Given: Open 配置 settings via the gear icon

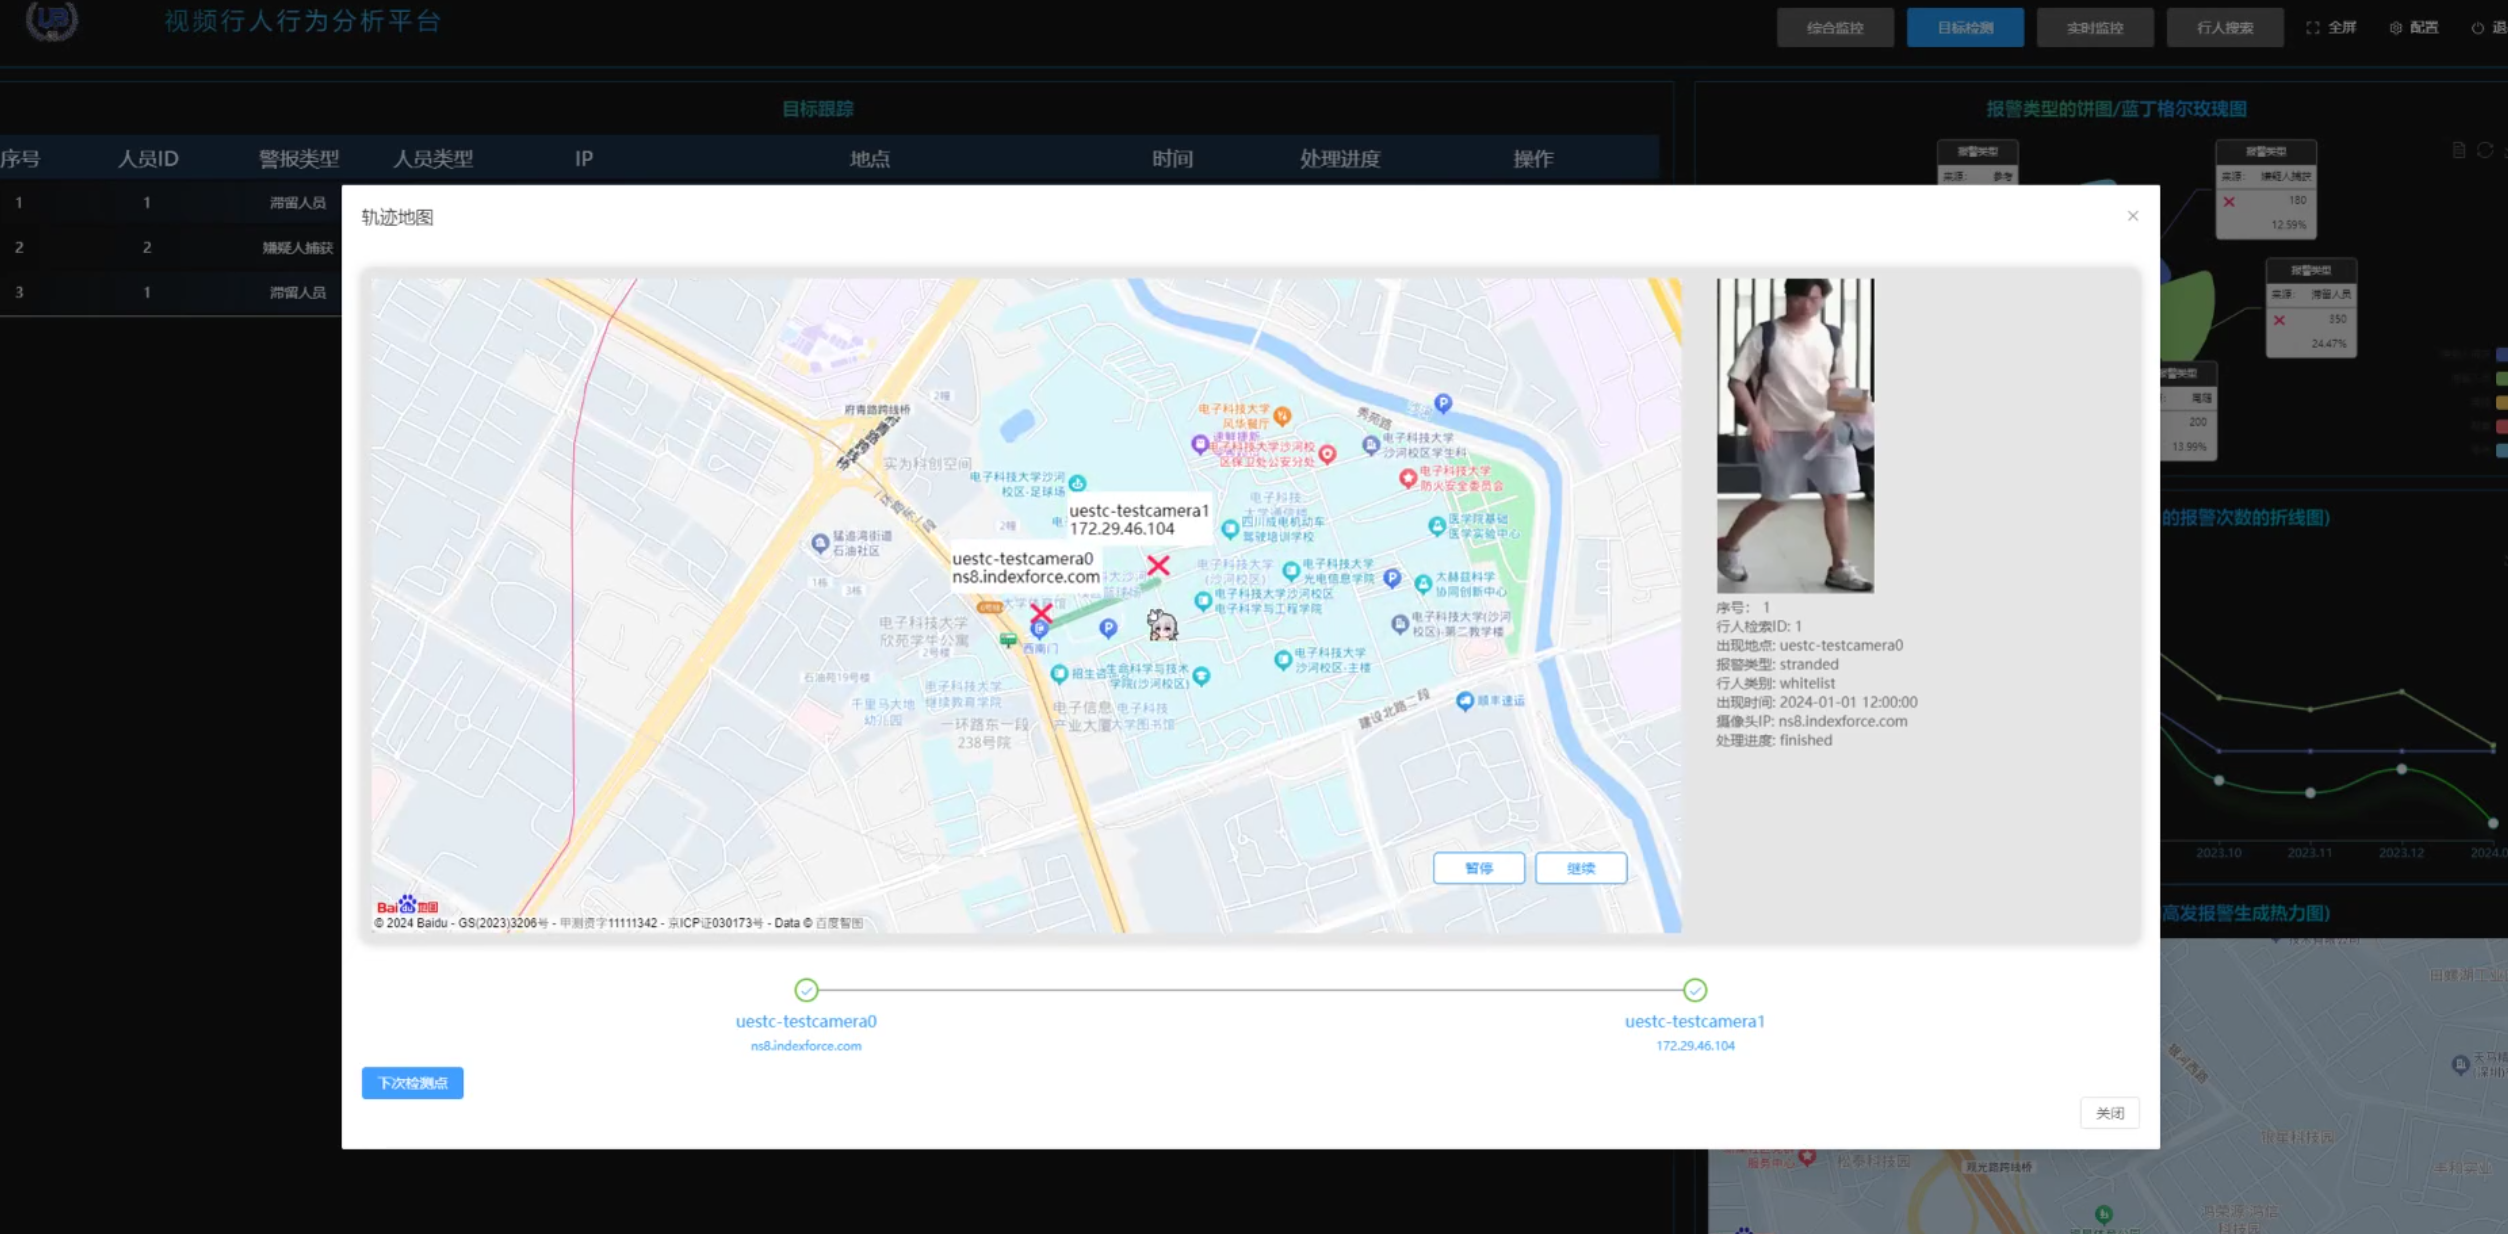Looking at the screenshot, I should pyautogui.click(x=2395, y=28).
